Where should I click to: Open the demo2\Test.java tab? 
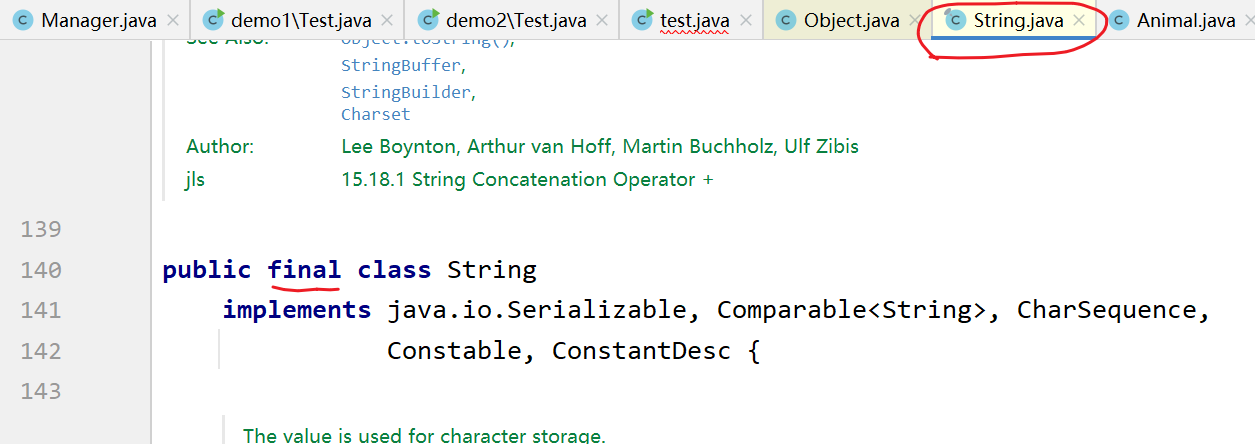516,20
